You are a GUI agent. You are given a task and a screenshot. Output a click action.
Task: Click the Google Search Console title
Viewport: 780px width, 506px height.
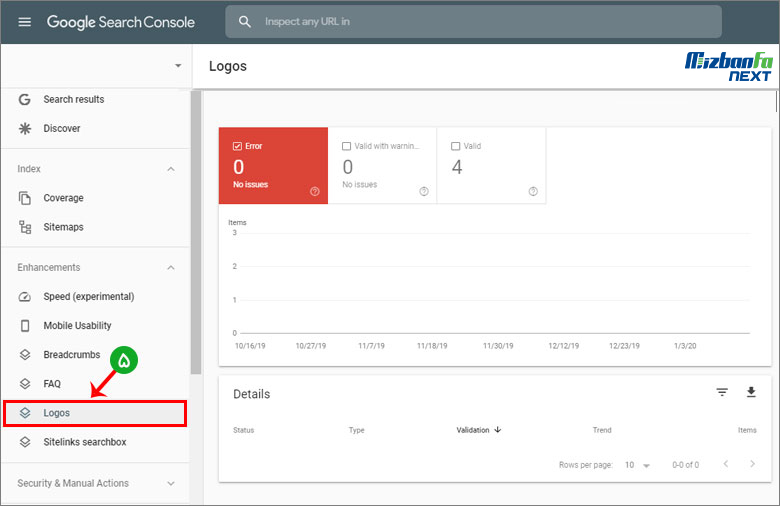121,22
